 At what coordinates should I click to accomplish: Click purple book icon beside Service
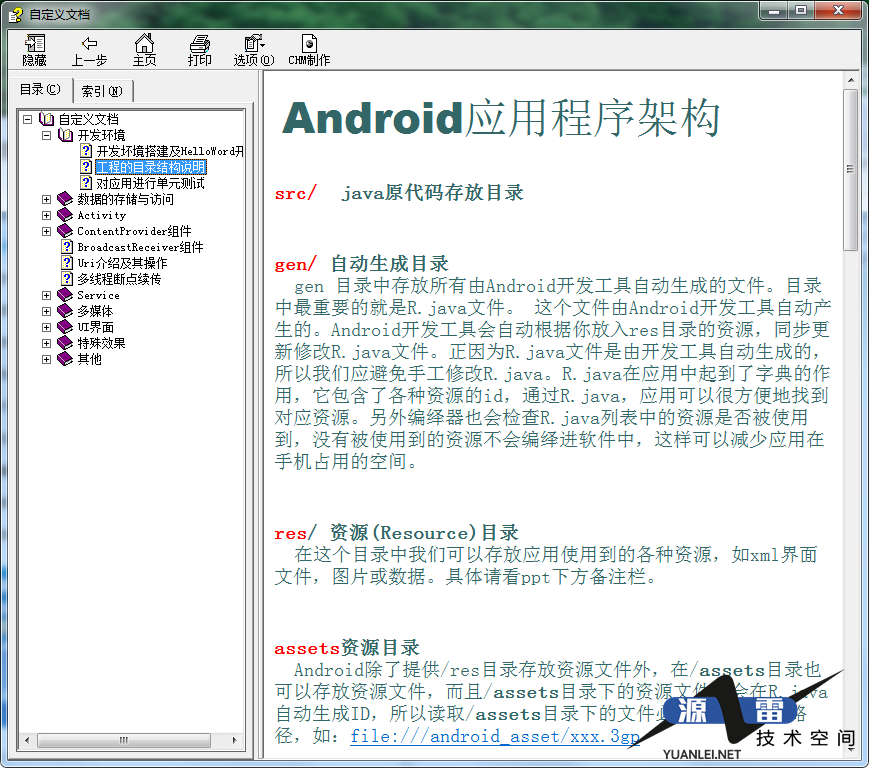pos(65,295)
